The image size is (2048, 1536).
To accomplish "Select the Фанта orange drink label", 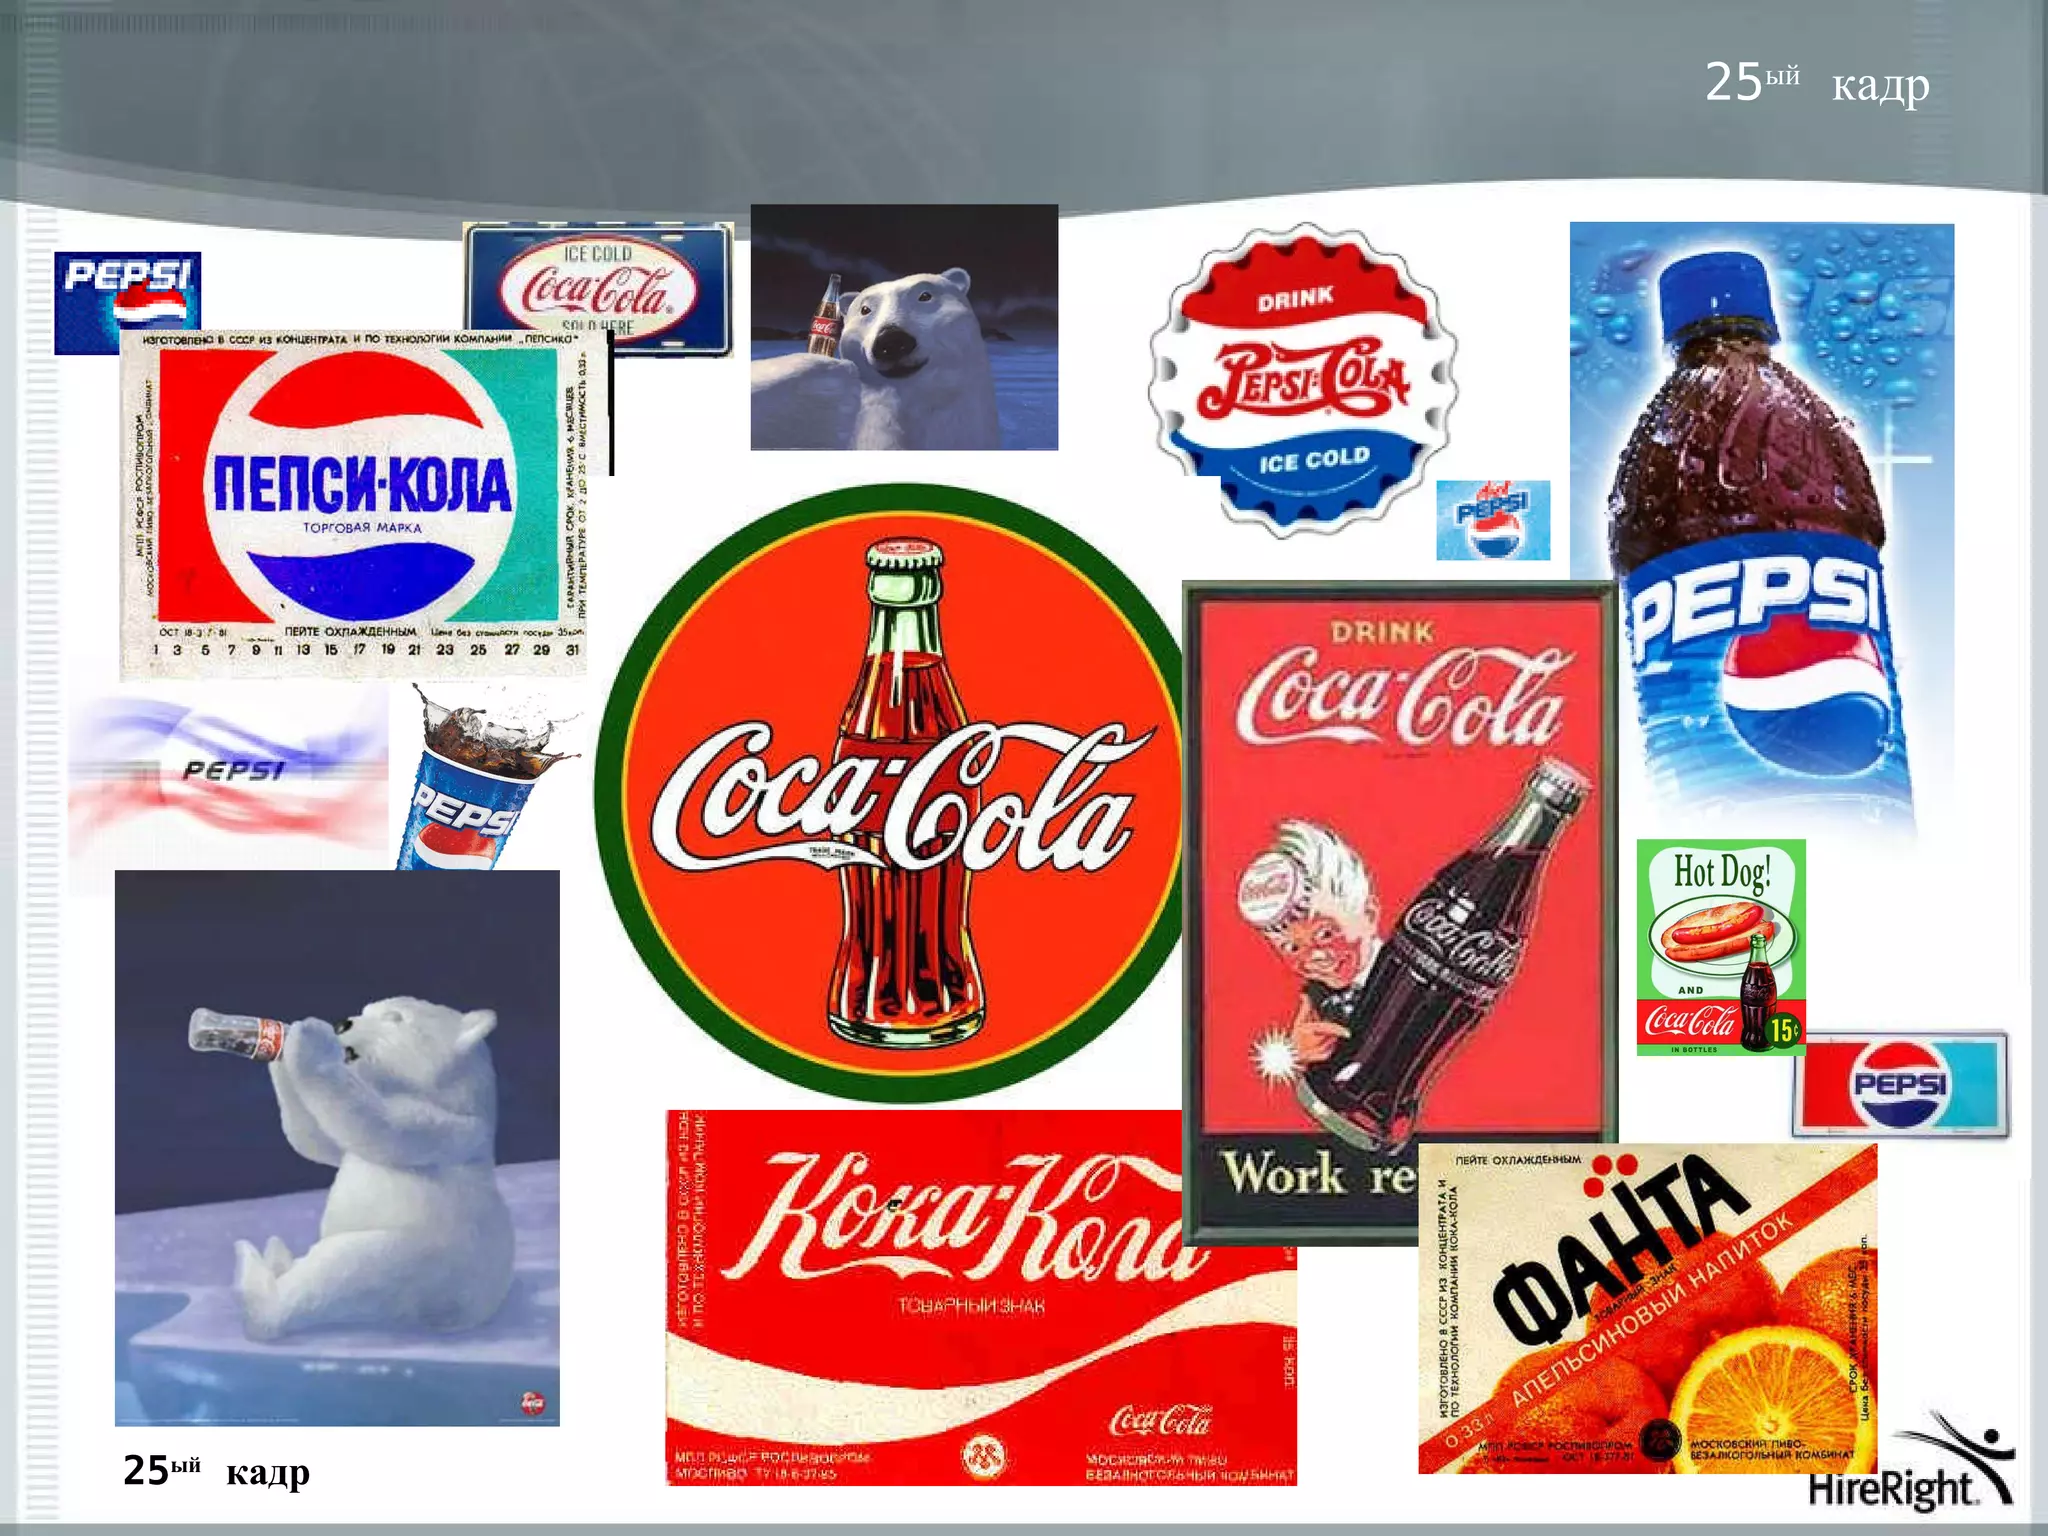I will click(x=1647, y=1310).
